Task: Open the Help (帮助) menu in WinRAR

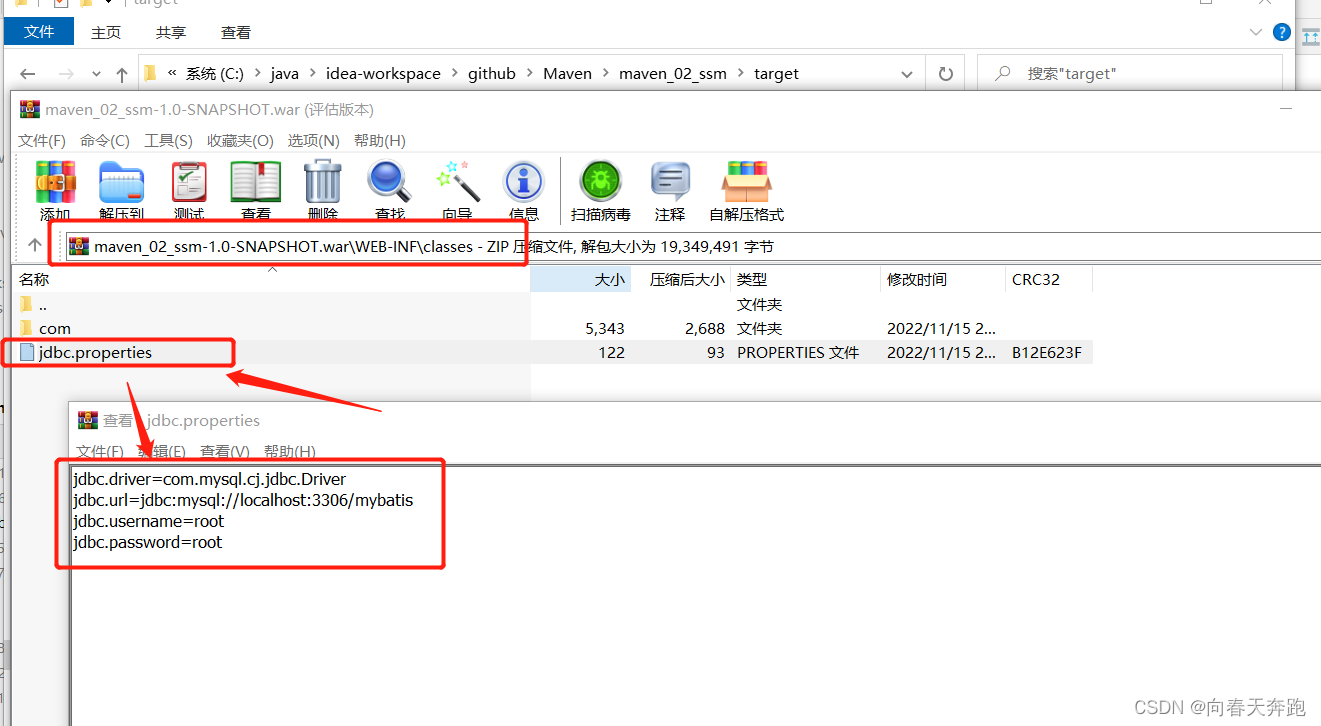Action: (x=380, y=140)
